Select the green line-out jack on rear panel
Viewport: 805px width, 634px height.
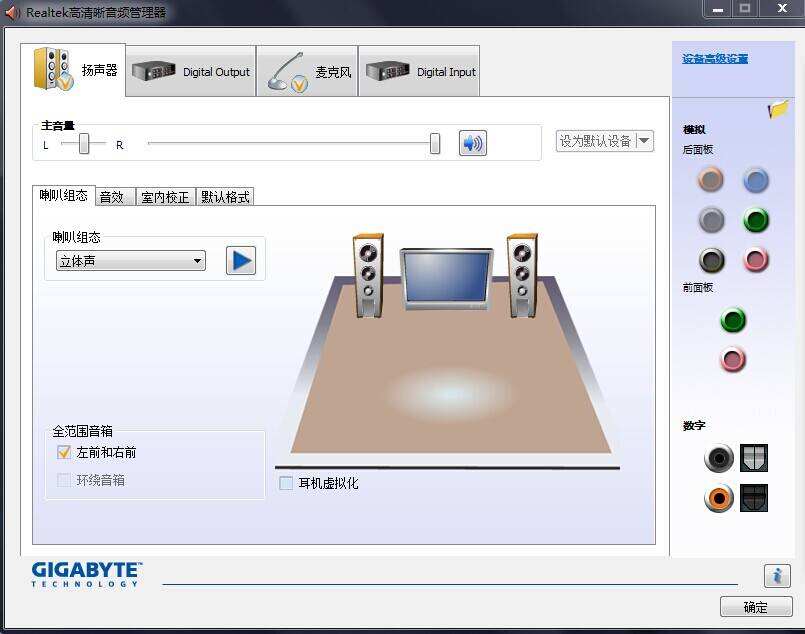(755, 220)
